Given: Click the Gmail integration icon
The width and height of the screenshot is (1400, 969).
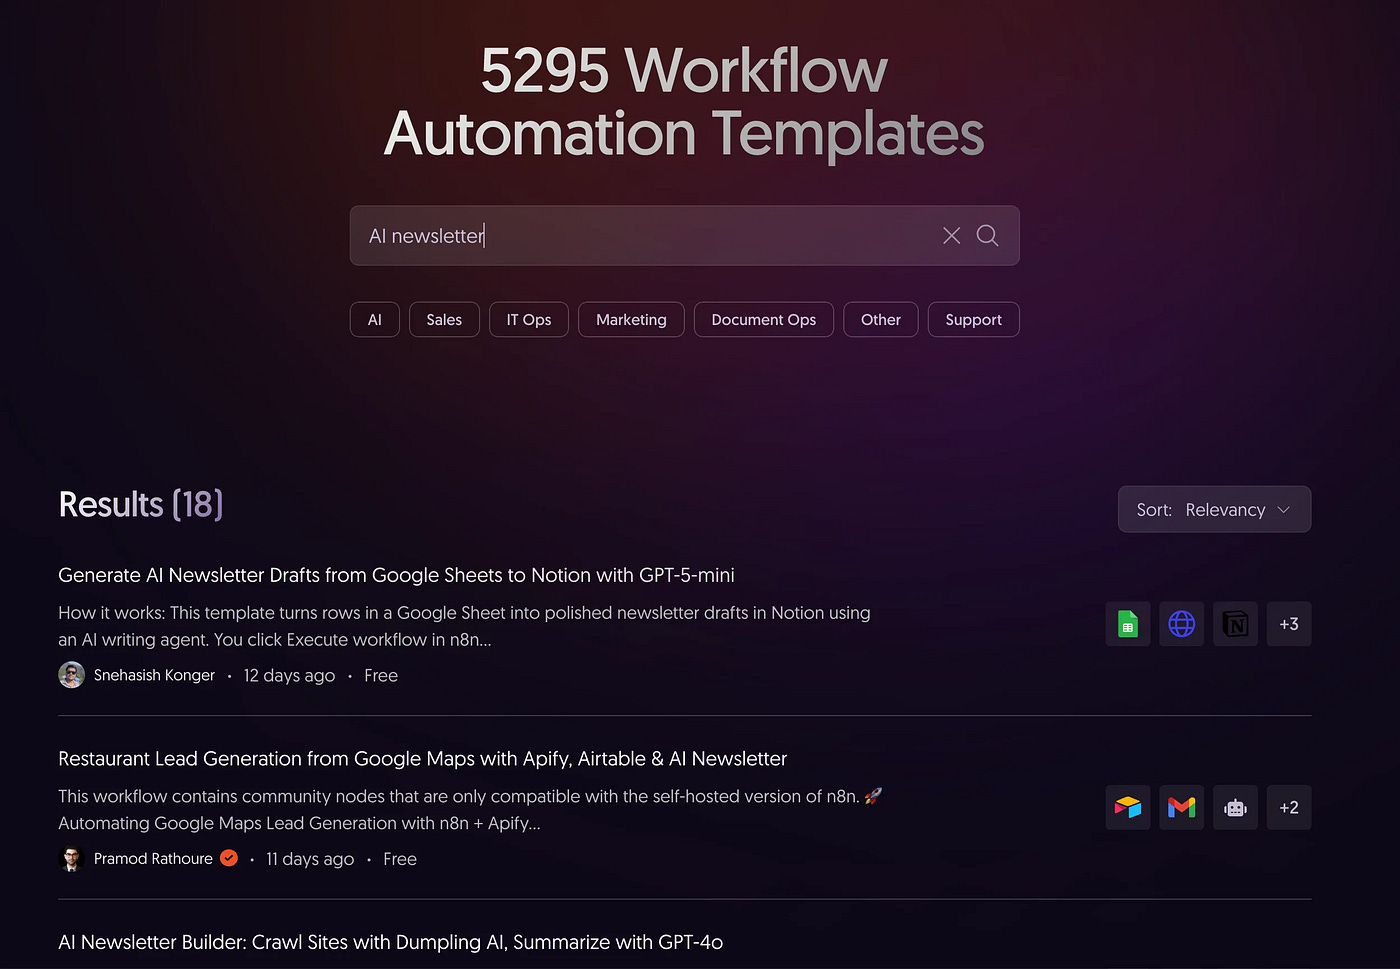Looking at the screenshot, I should click(x=1181, y=808).
